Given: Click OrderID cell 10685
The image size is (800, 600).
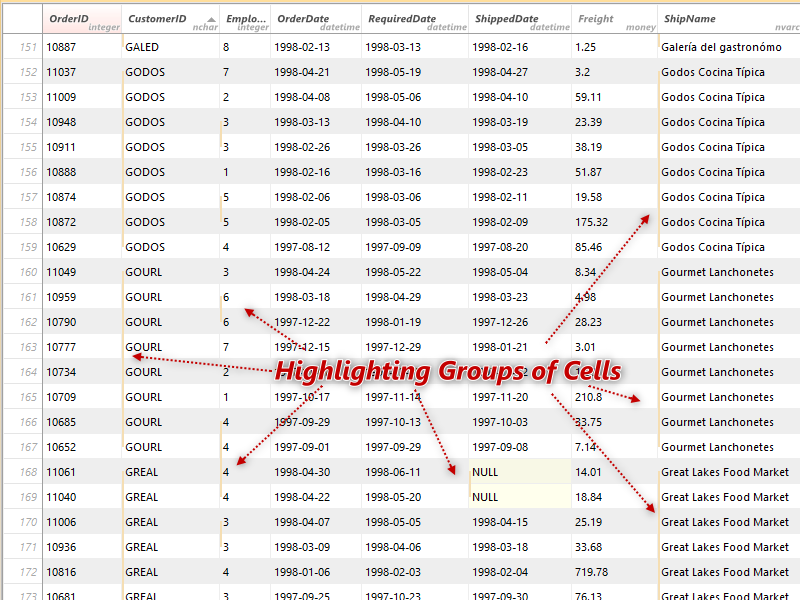Looking at the screenshot, I should (82, 422).
